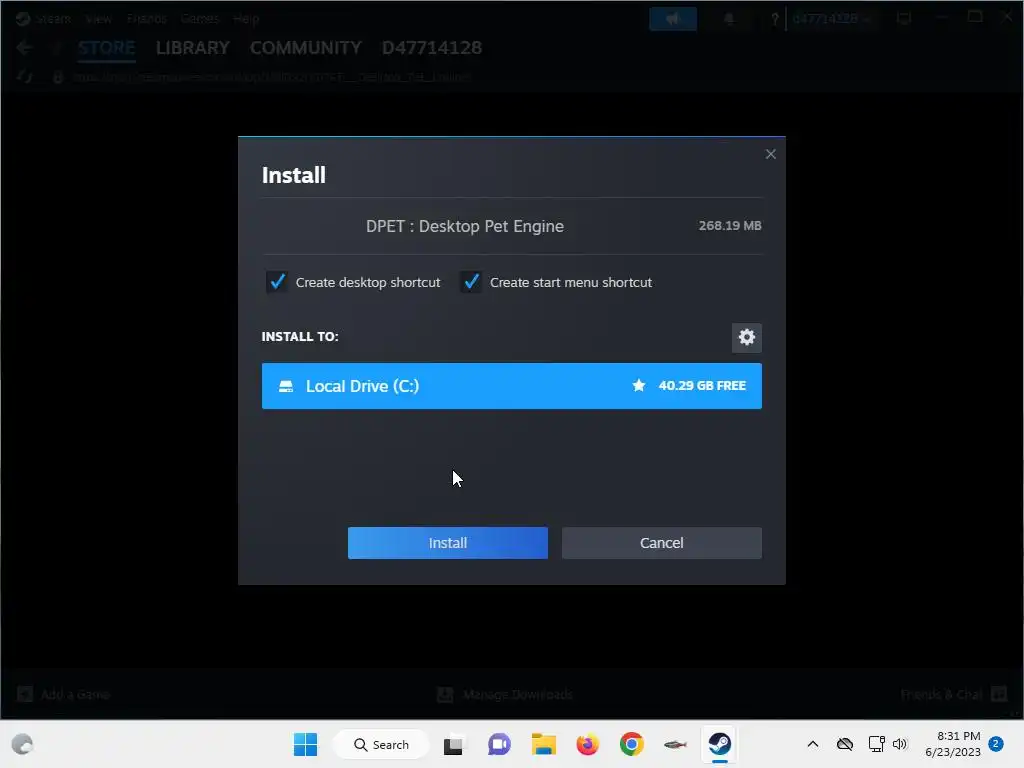Open network display tray icon

[x=876, y=744]
